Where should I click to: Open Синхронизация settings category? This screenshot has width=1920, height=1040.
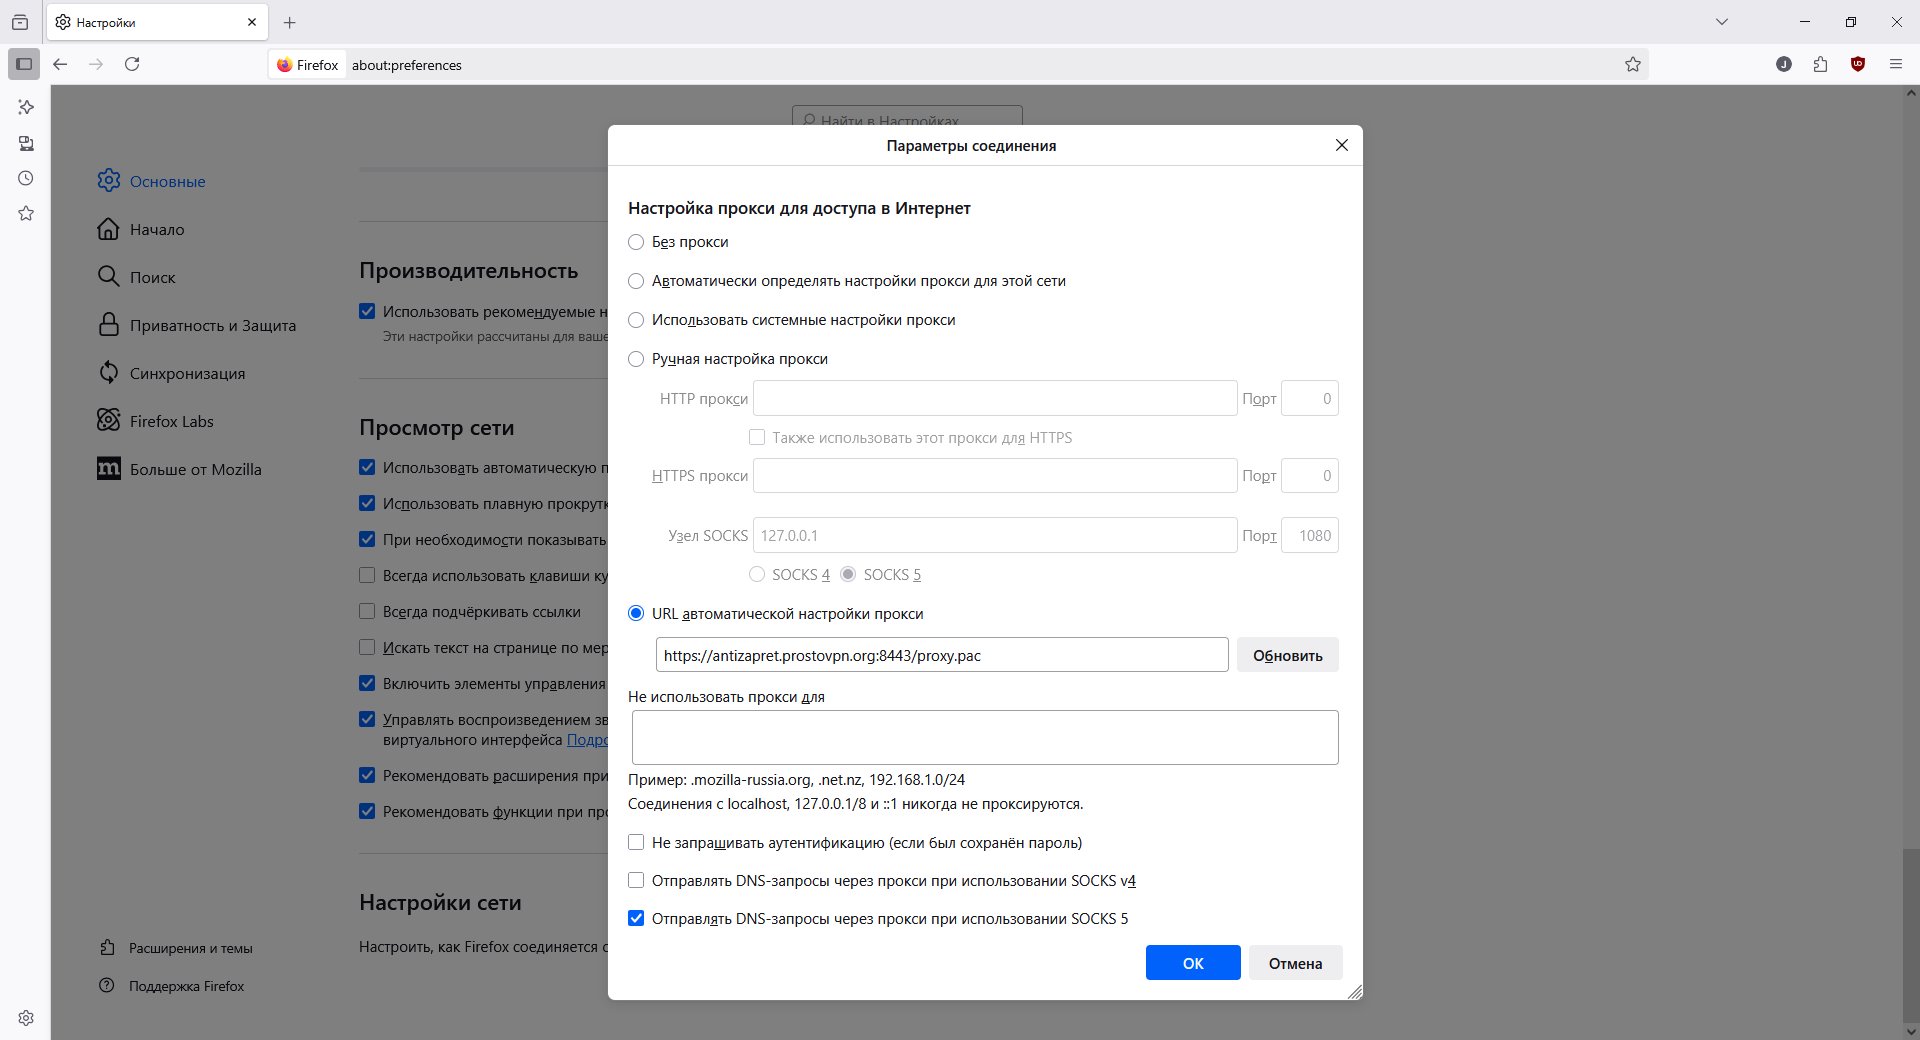tap(171, 373)
